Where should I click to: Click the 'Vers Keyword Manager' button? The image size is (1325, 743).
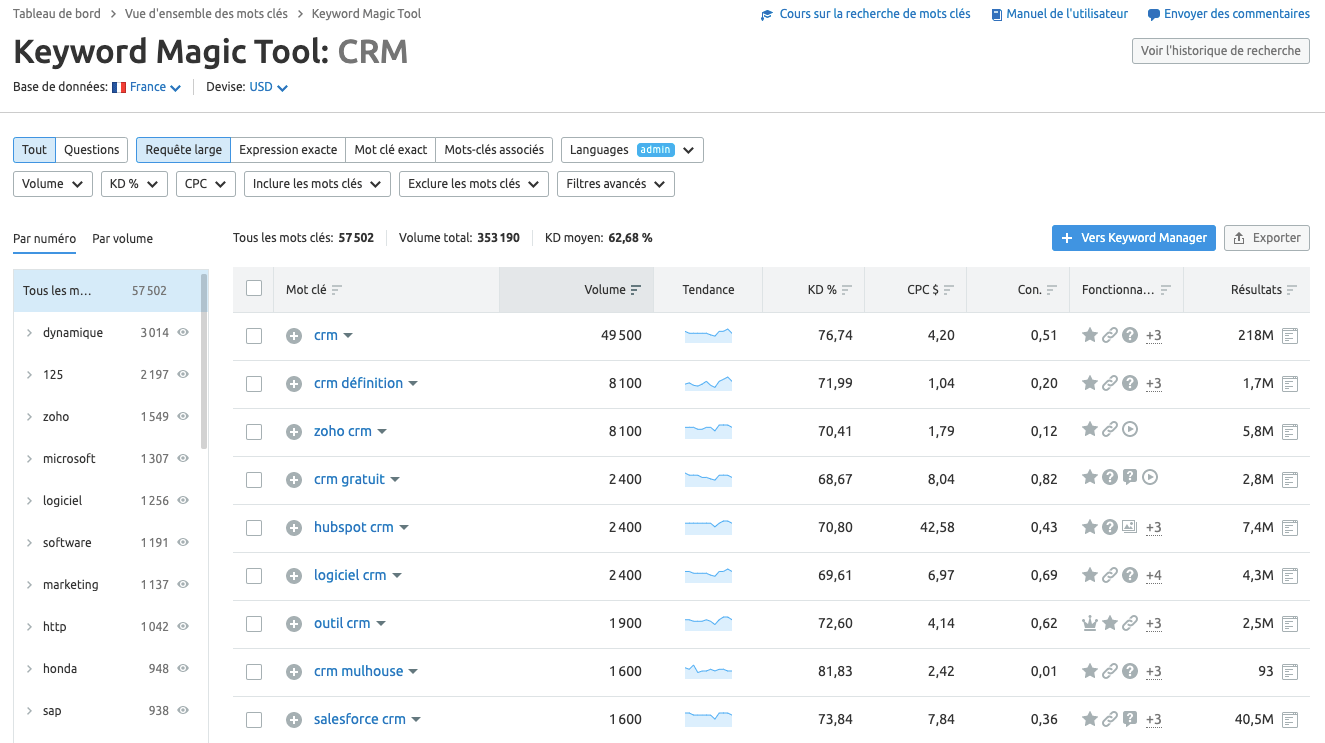tap(1133, 238)
